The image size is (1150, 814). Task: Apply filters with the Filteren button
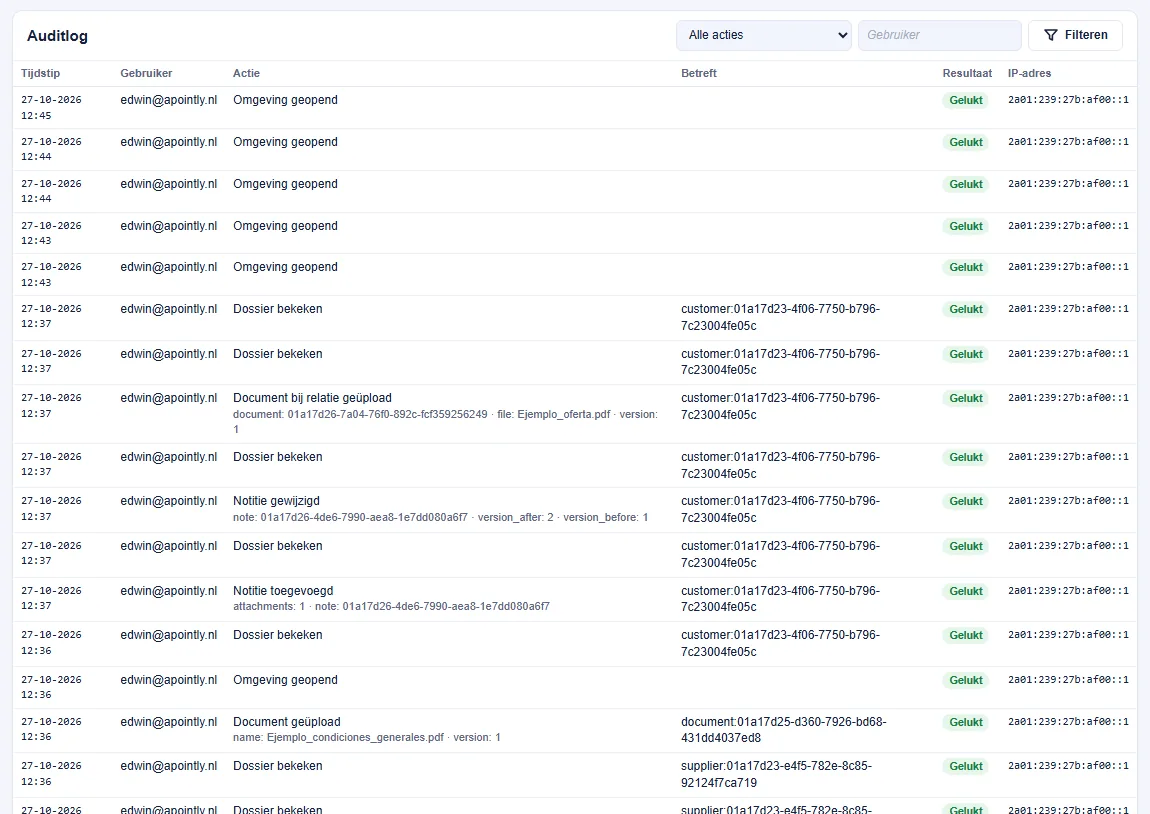pyautogui.click(x=1075, y=35)
